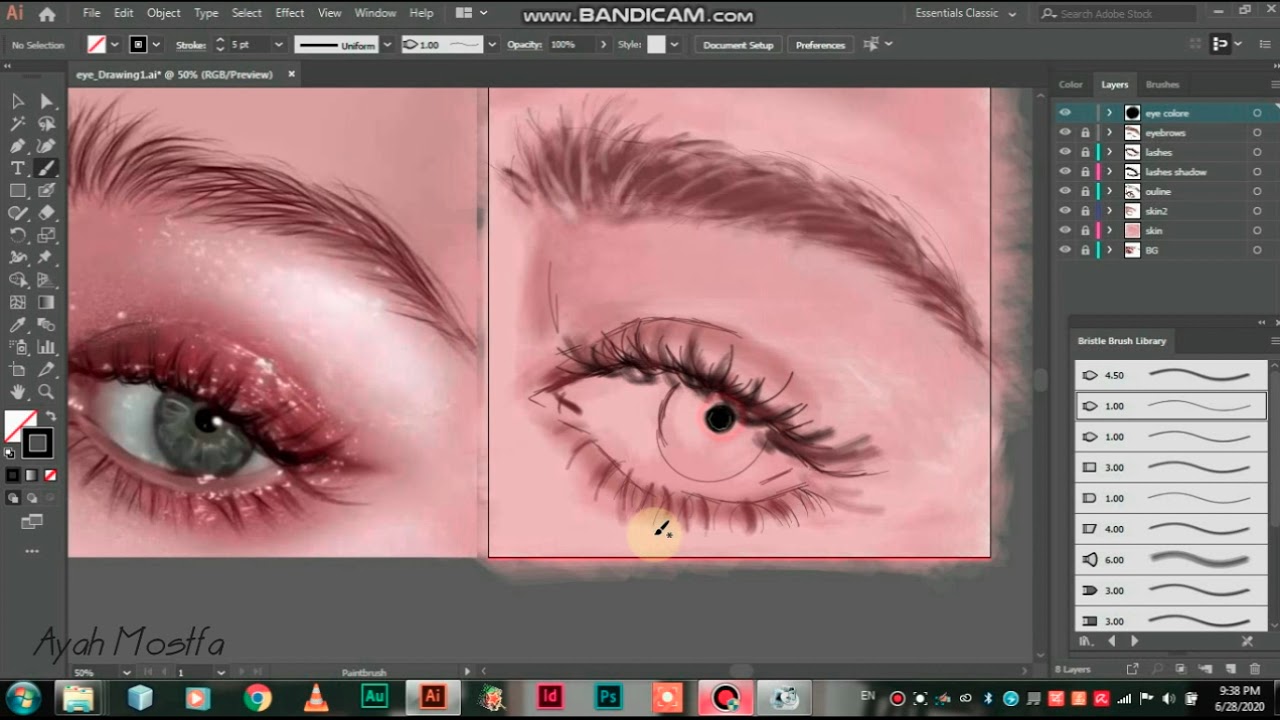Open the Effect menu
Screen dimensions: 1280x720
289,13
